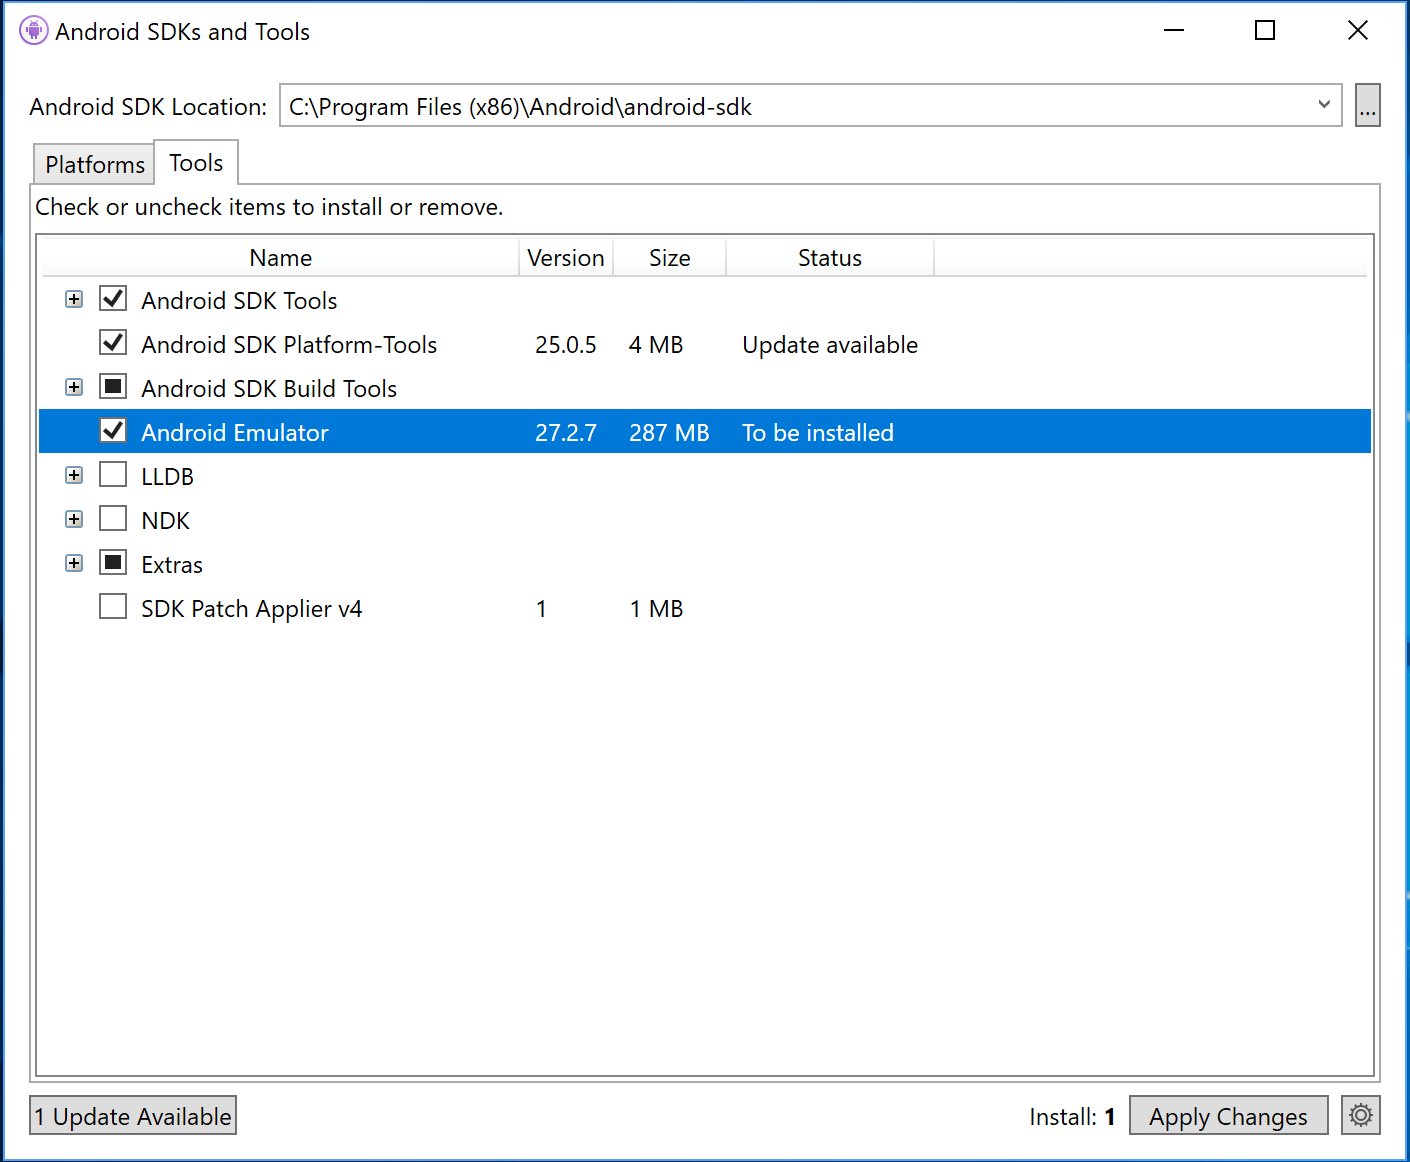The height and width of the screenshot is (1162, 1410).
Task: Check the SDK Patch Applier v4 checkbox
Action: tap(112, 606)
